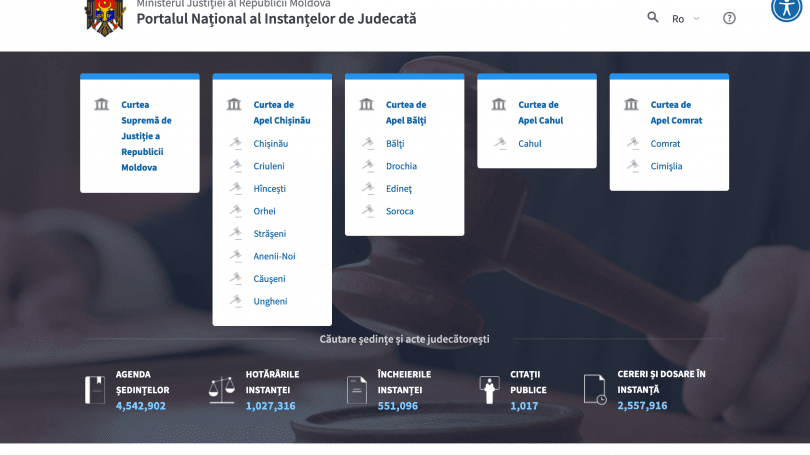Open Agenda ședințelor section

(143, 382)
